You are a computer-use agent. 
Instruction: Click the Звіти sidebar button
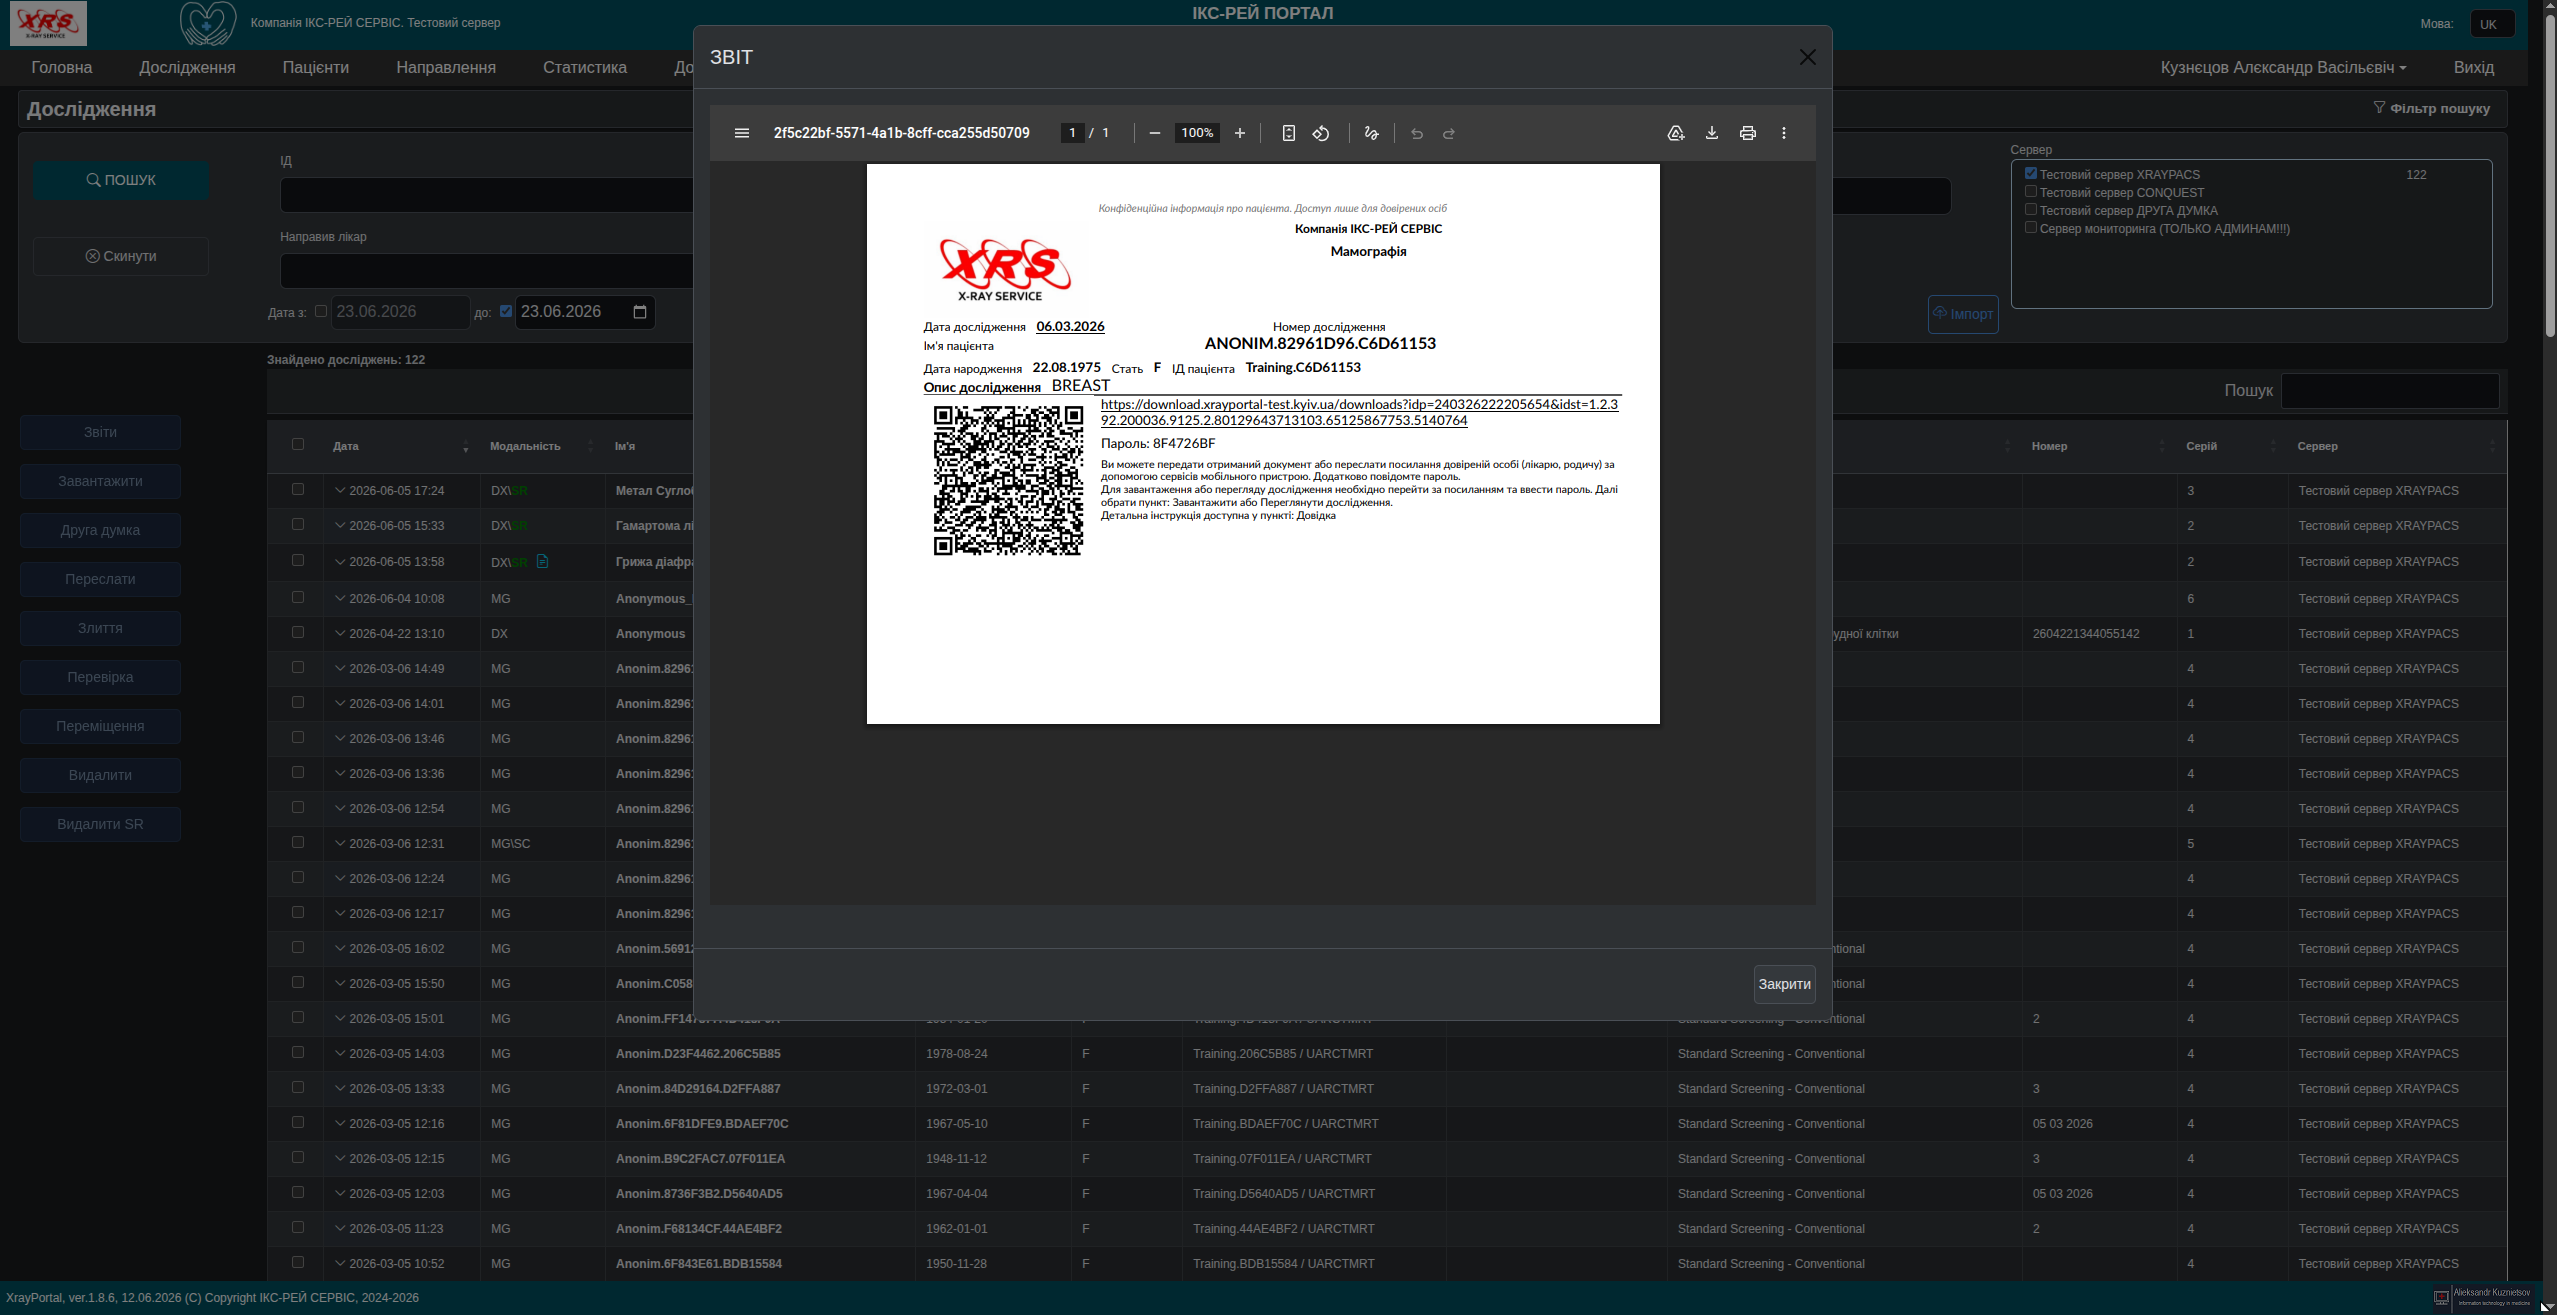pyautogui.click(x=100, y=432)
